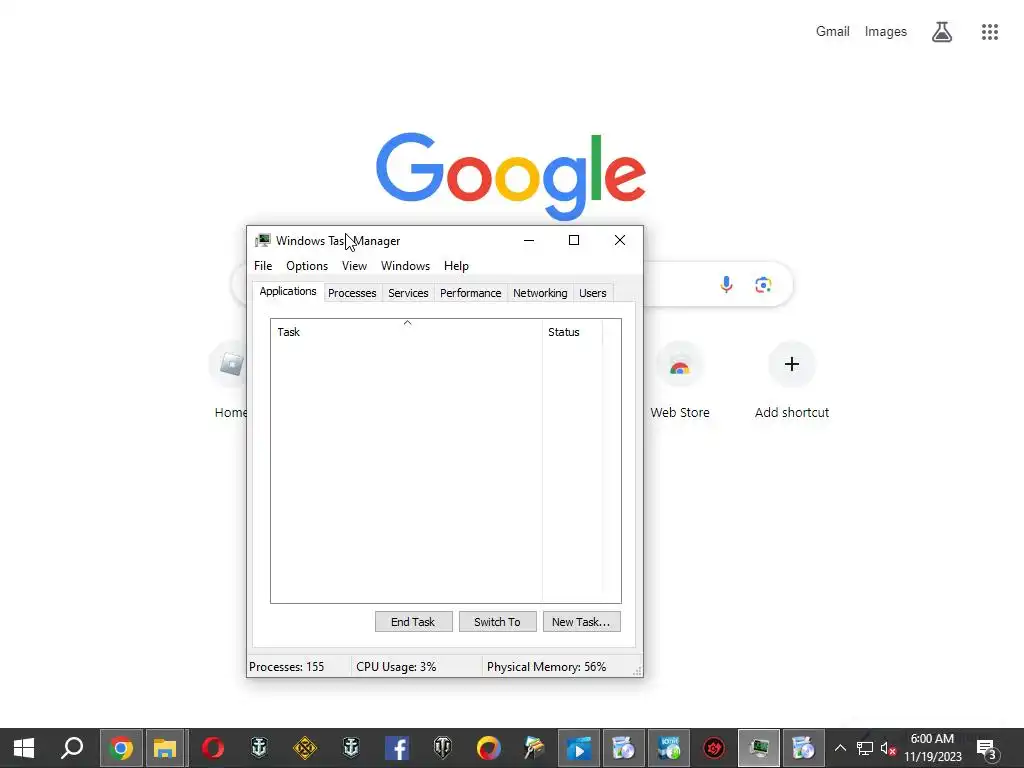Screen dimensions: 1024x768
Task: Start a voice search with the microphone
Action: [x=726, y=284]
